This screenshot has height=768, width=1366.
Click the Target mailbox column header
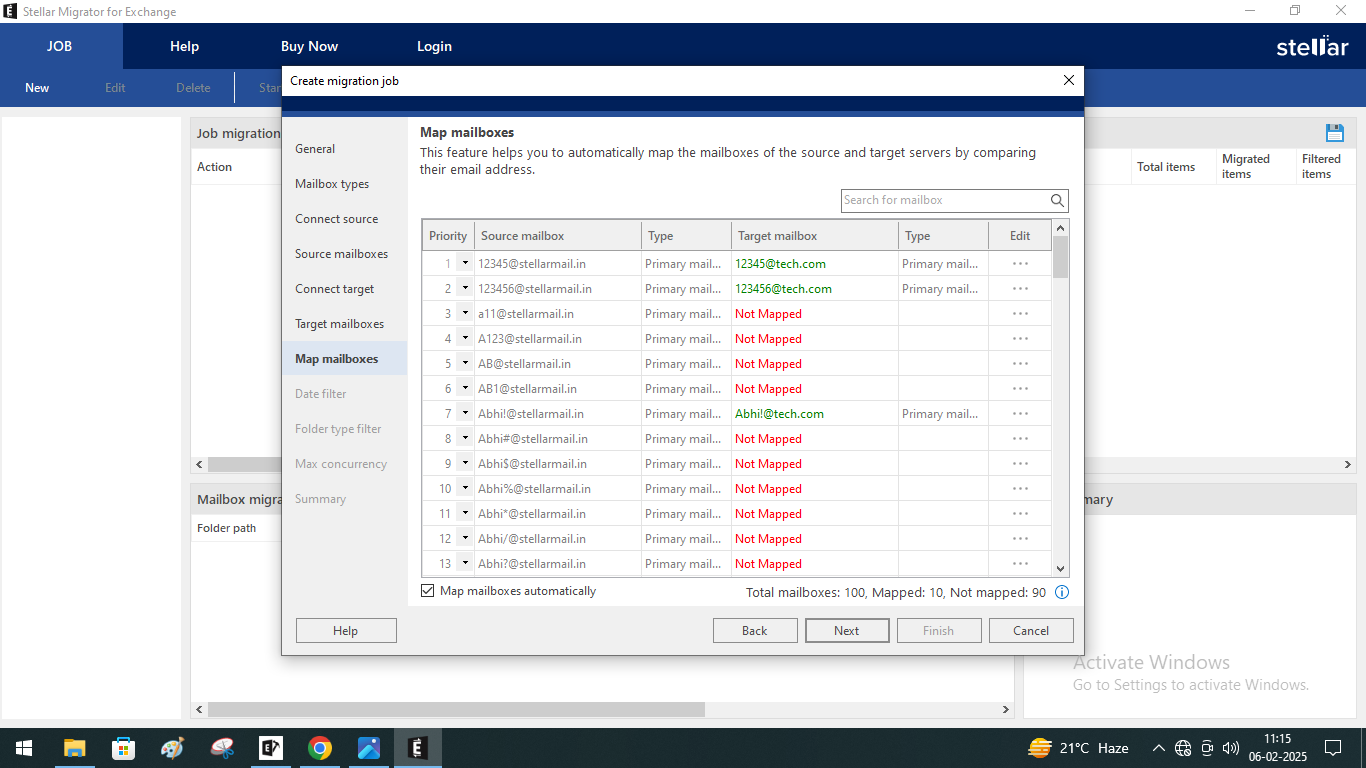point(815,236)
